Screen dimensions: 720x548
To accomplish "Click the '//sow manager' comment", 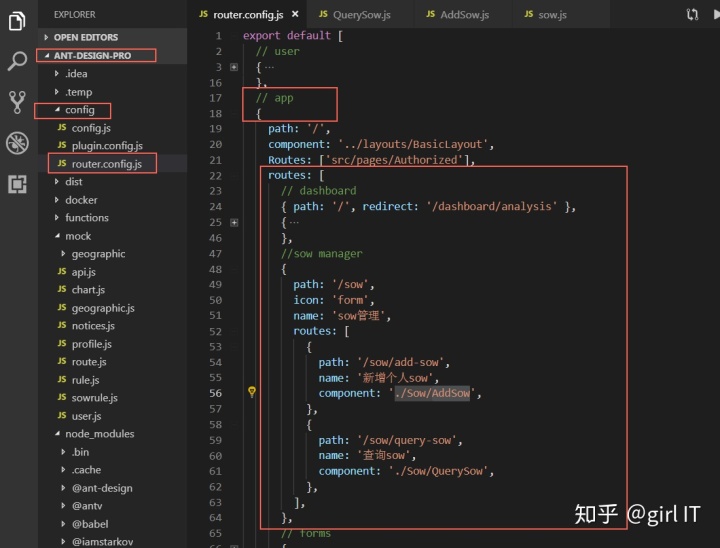I will (x=321, y=254).
